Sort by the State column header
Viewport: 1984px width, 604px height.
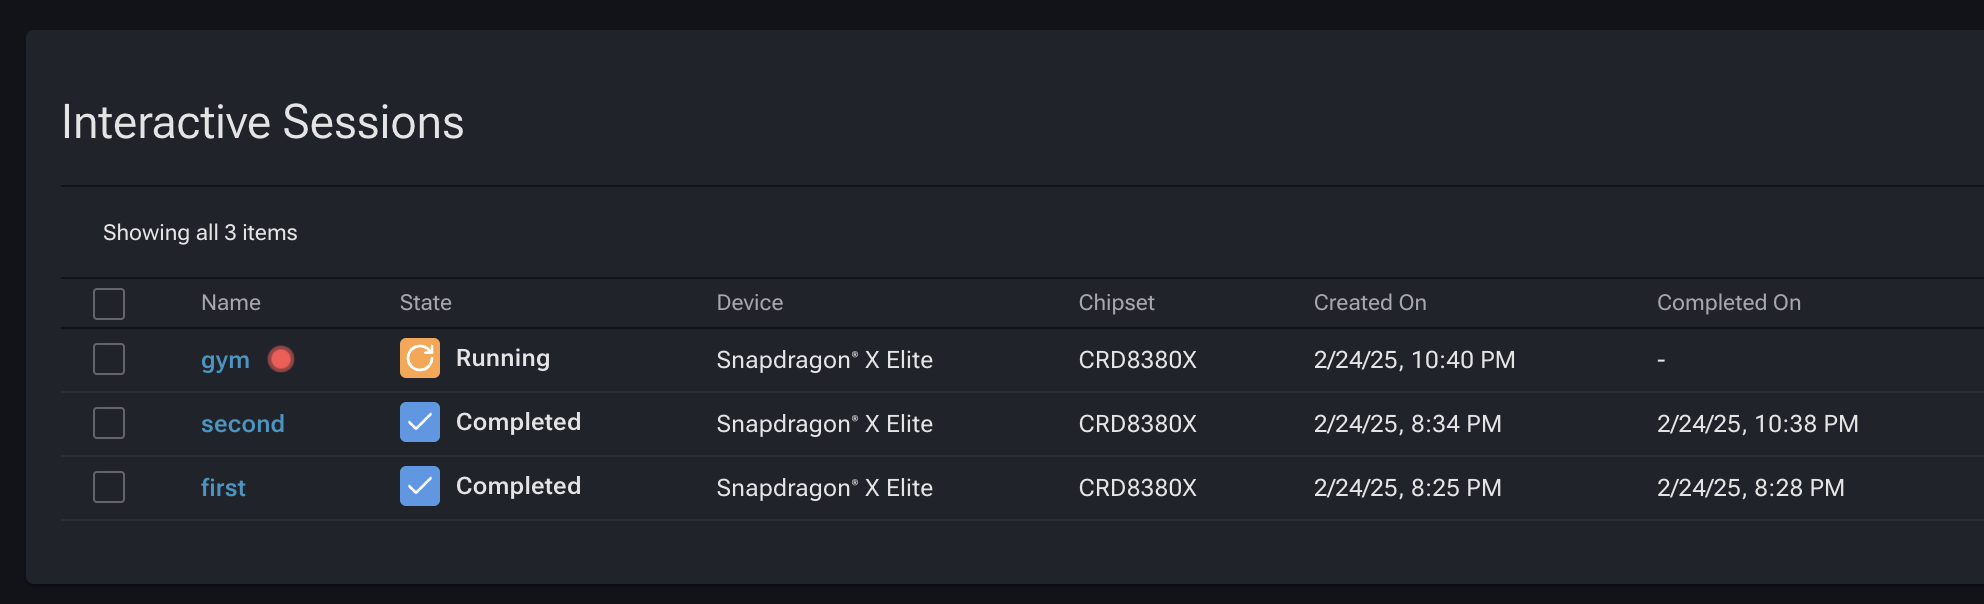click(426, 302)
